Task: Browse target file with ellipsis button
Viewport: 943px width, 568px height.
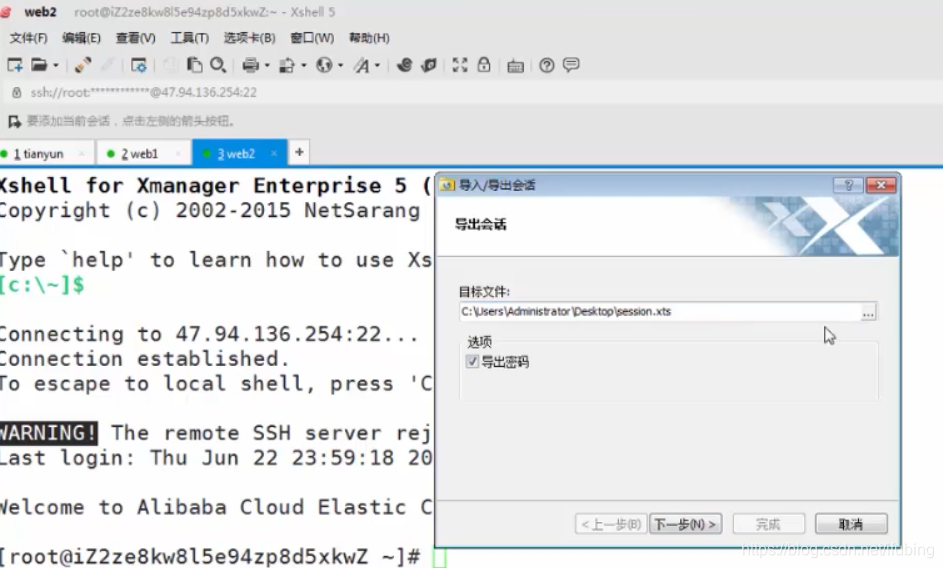Action: [x=868, y=312]
